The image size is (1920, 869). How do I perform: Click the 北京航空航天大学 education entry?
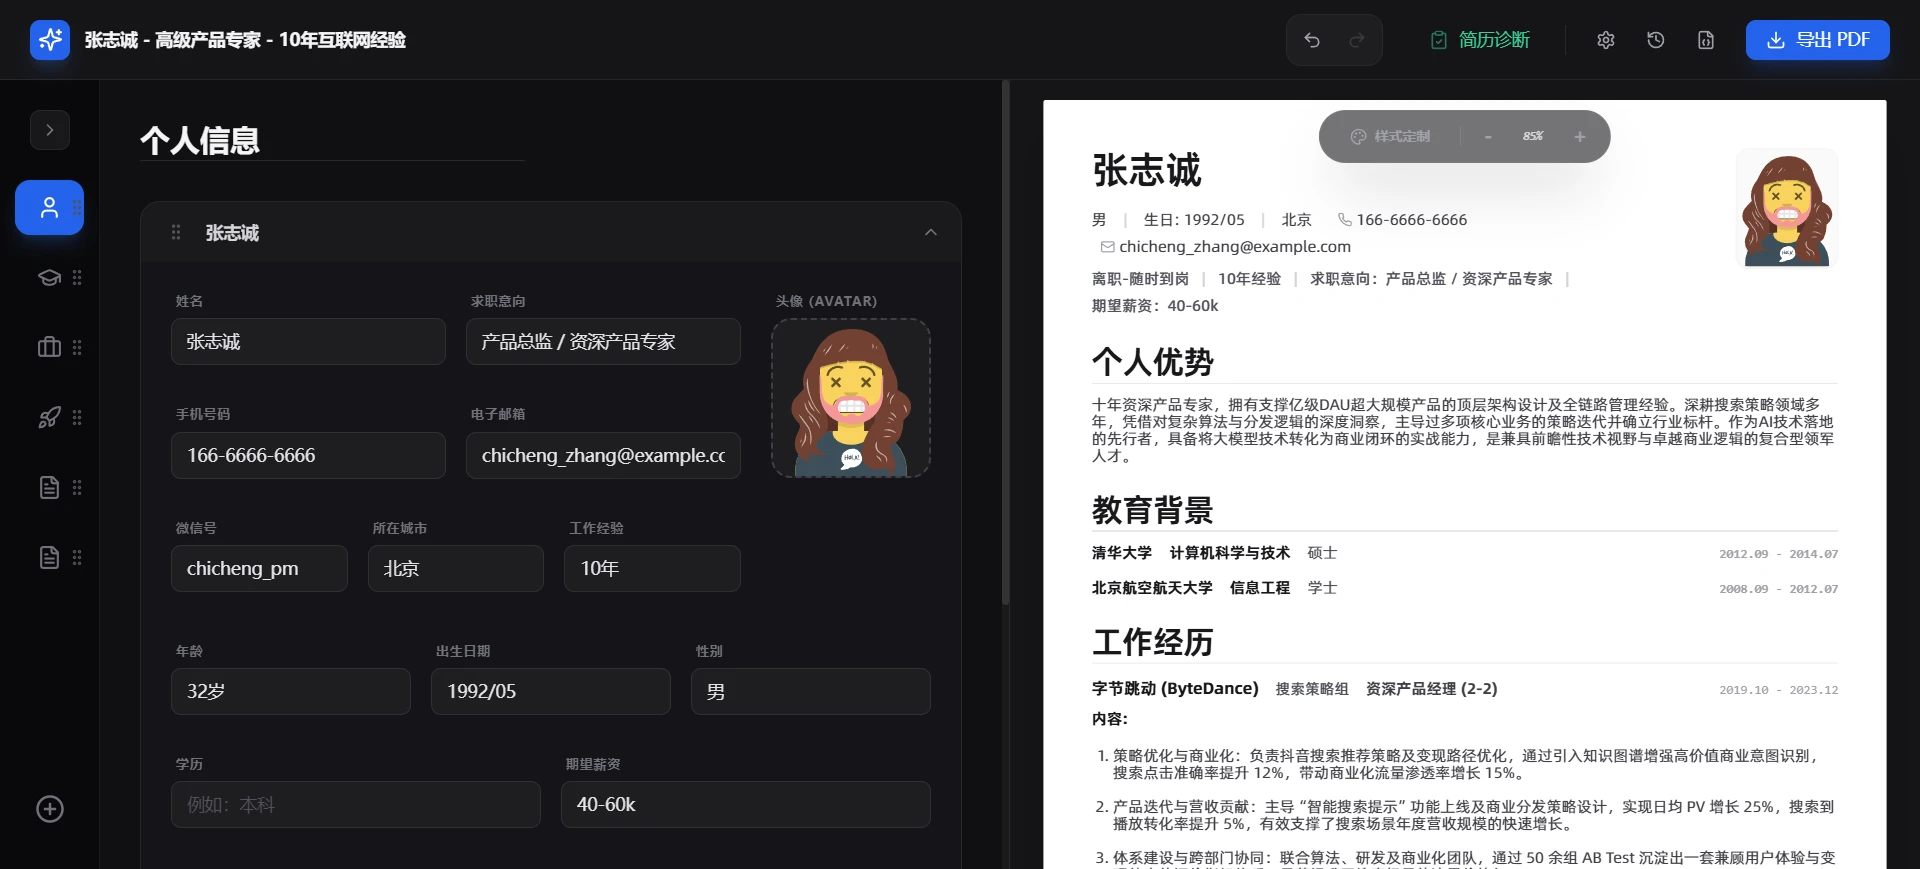[x=1465, y=588]
